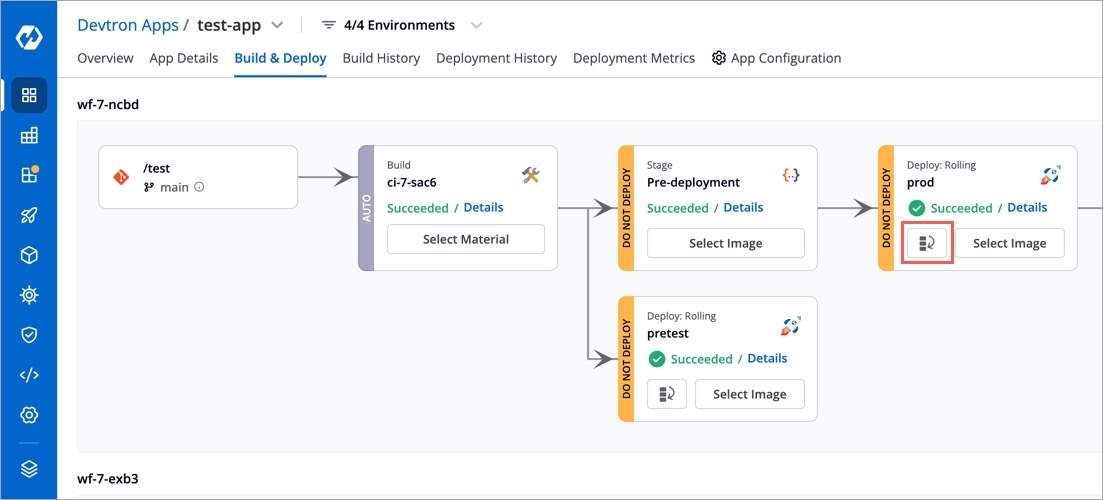Click the gear icon of App Configuration
1103x500 pixels.
718,58
